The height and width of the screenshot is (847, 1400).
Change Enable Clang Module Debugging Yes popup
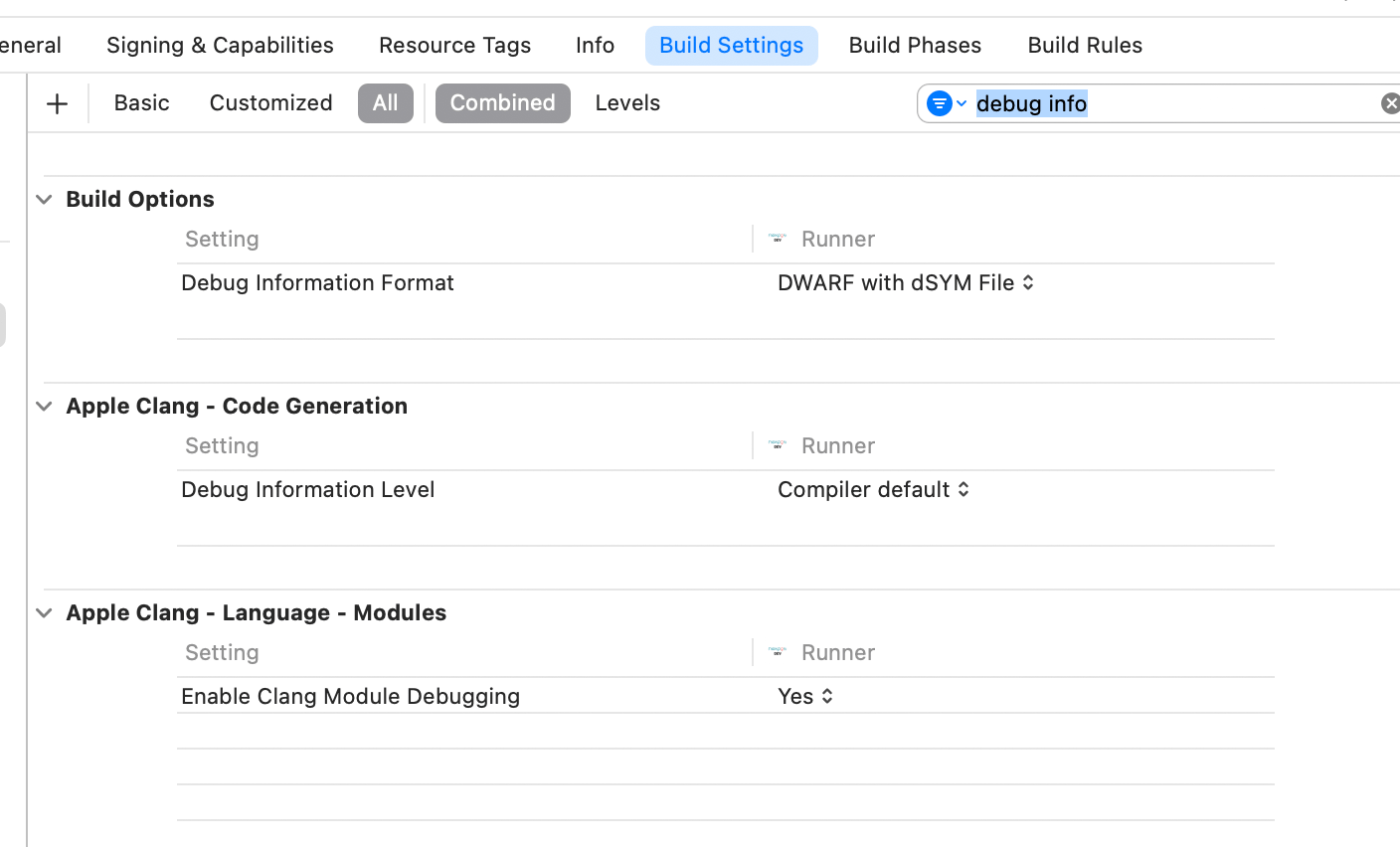pyautogui.click(x=805, y=697)
